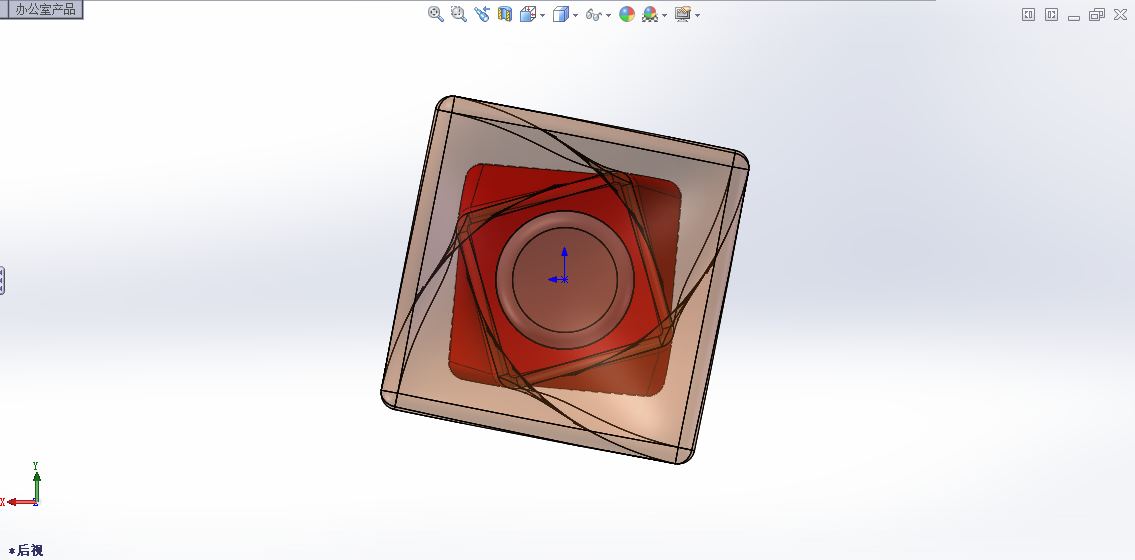Select the circular ring face of the model
Image resolution: width=1135 pixels, height=560 pixels.
point(504,279)
